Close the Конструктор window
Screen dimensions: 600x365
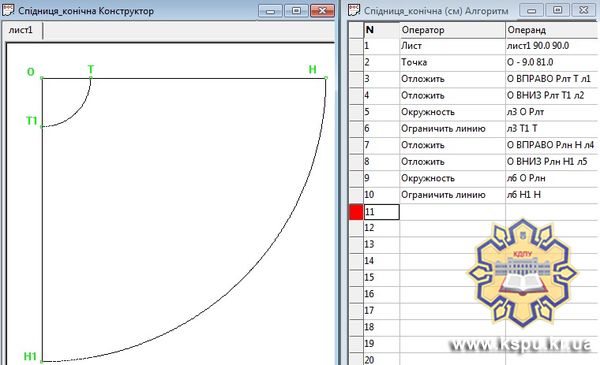(322, 11)
